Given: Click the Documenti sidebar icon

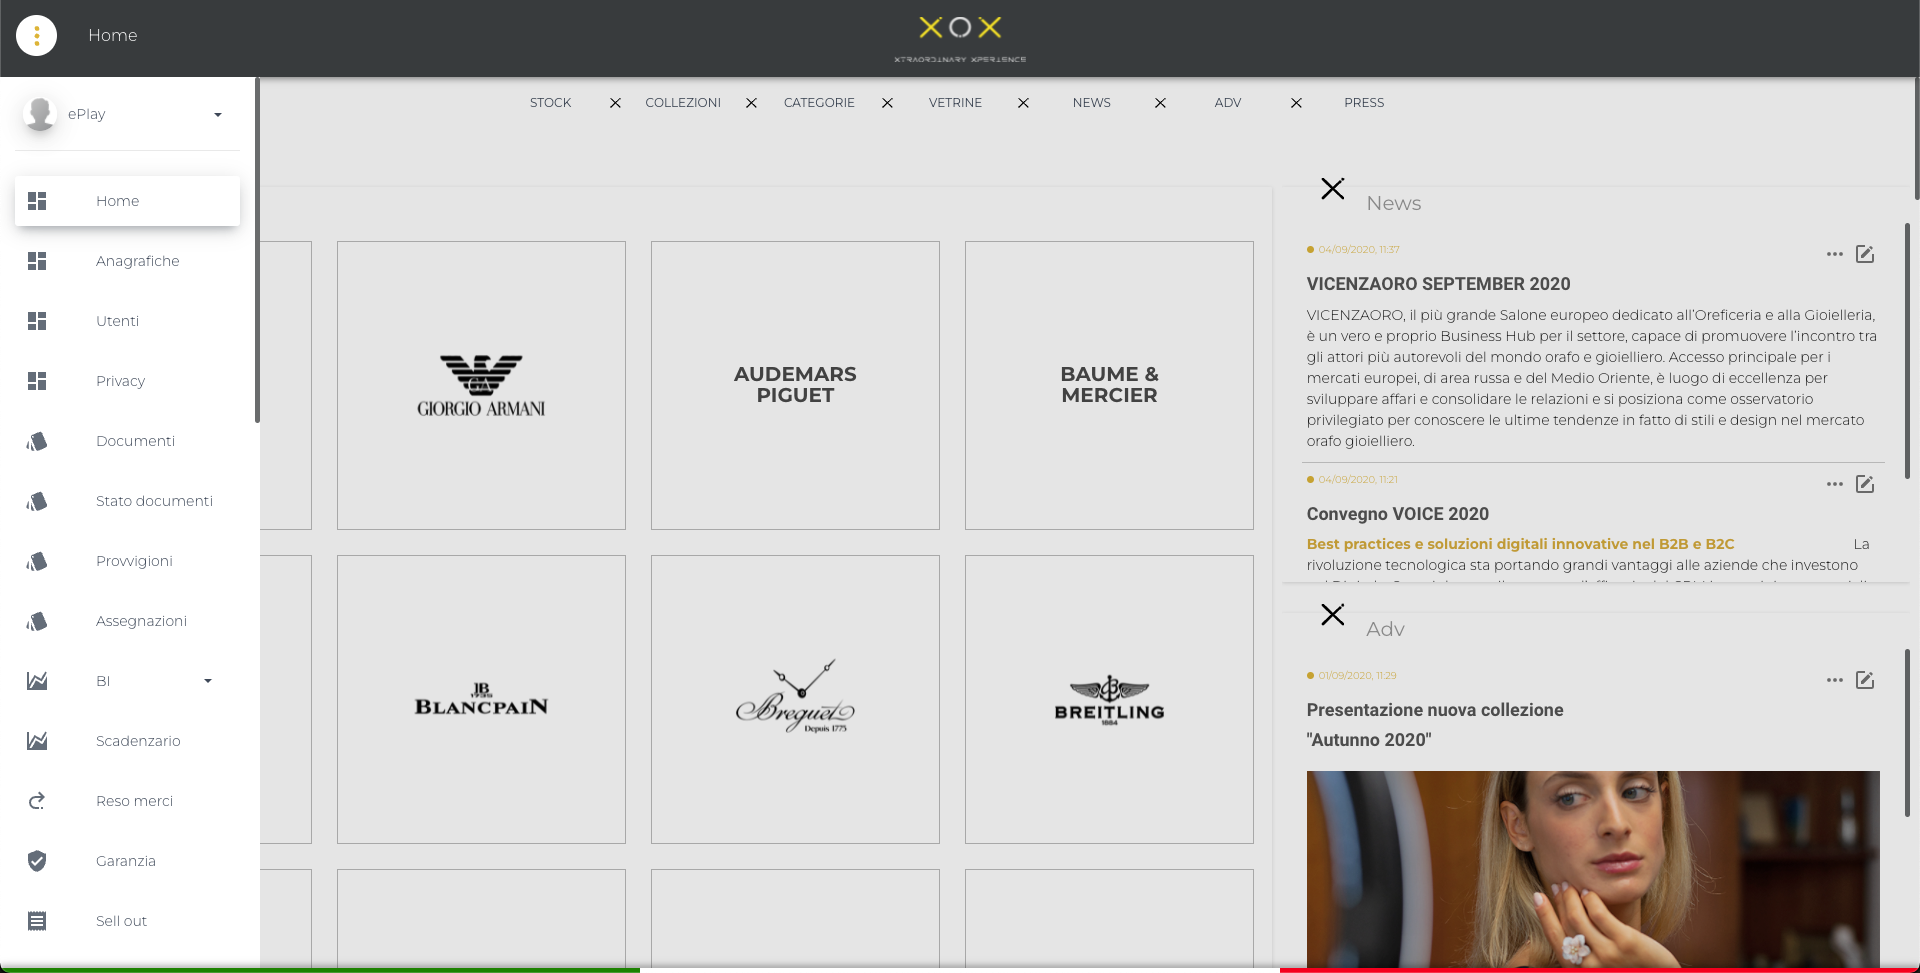Looking at the screenshot, I should click(37, 441).
